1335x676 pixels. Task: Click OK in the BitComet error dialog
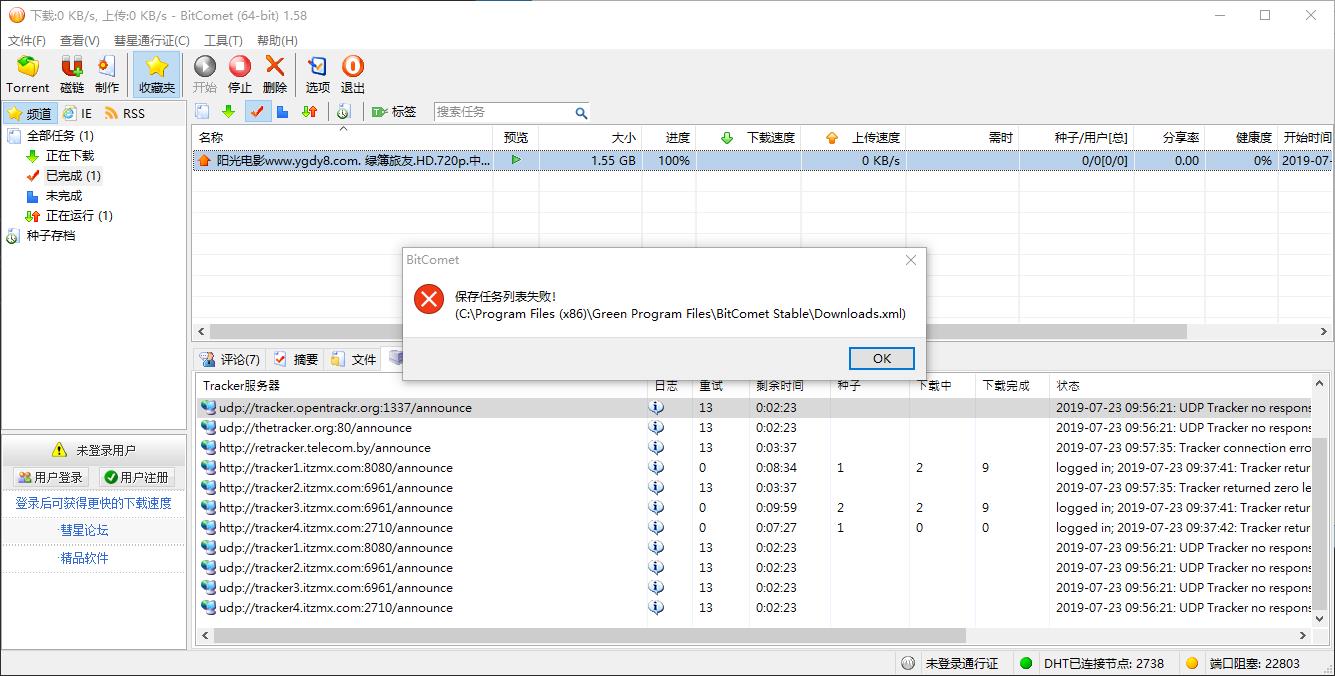click(881, 358)
